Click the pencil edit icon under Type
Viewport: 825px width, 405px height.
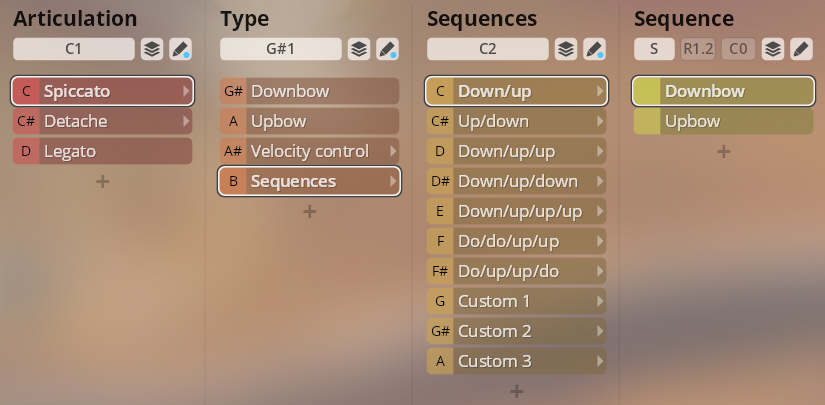point(387,49)
